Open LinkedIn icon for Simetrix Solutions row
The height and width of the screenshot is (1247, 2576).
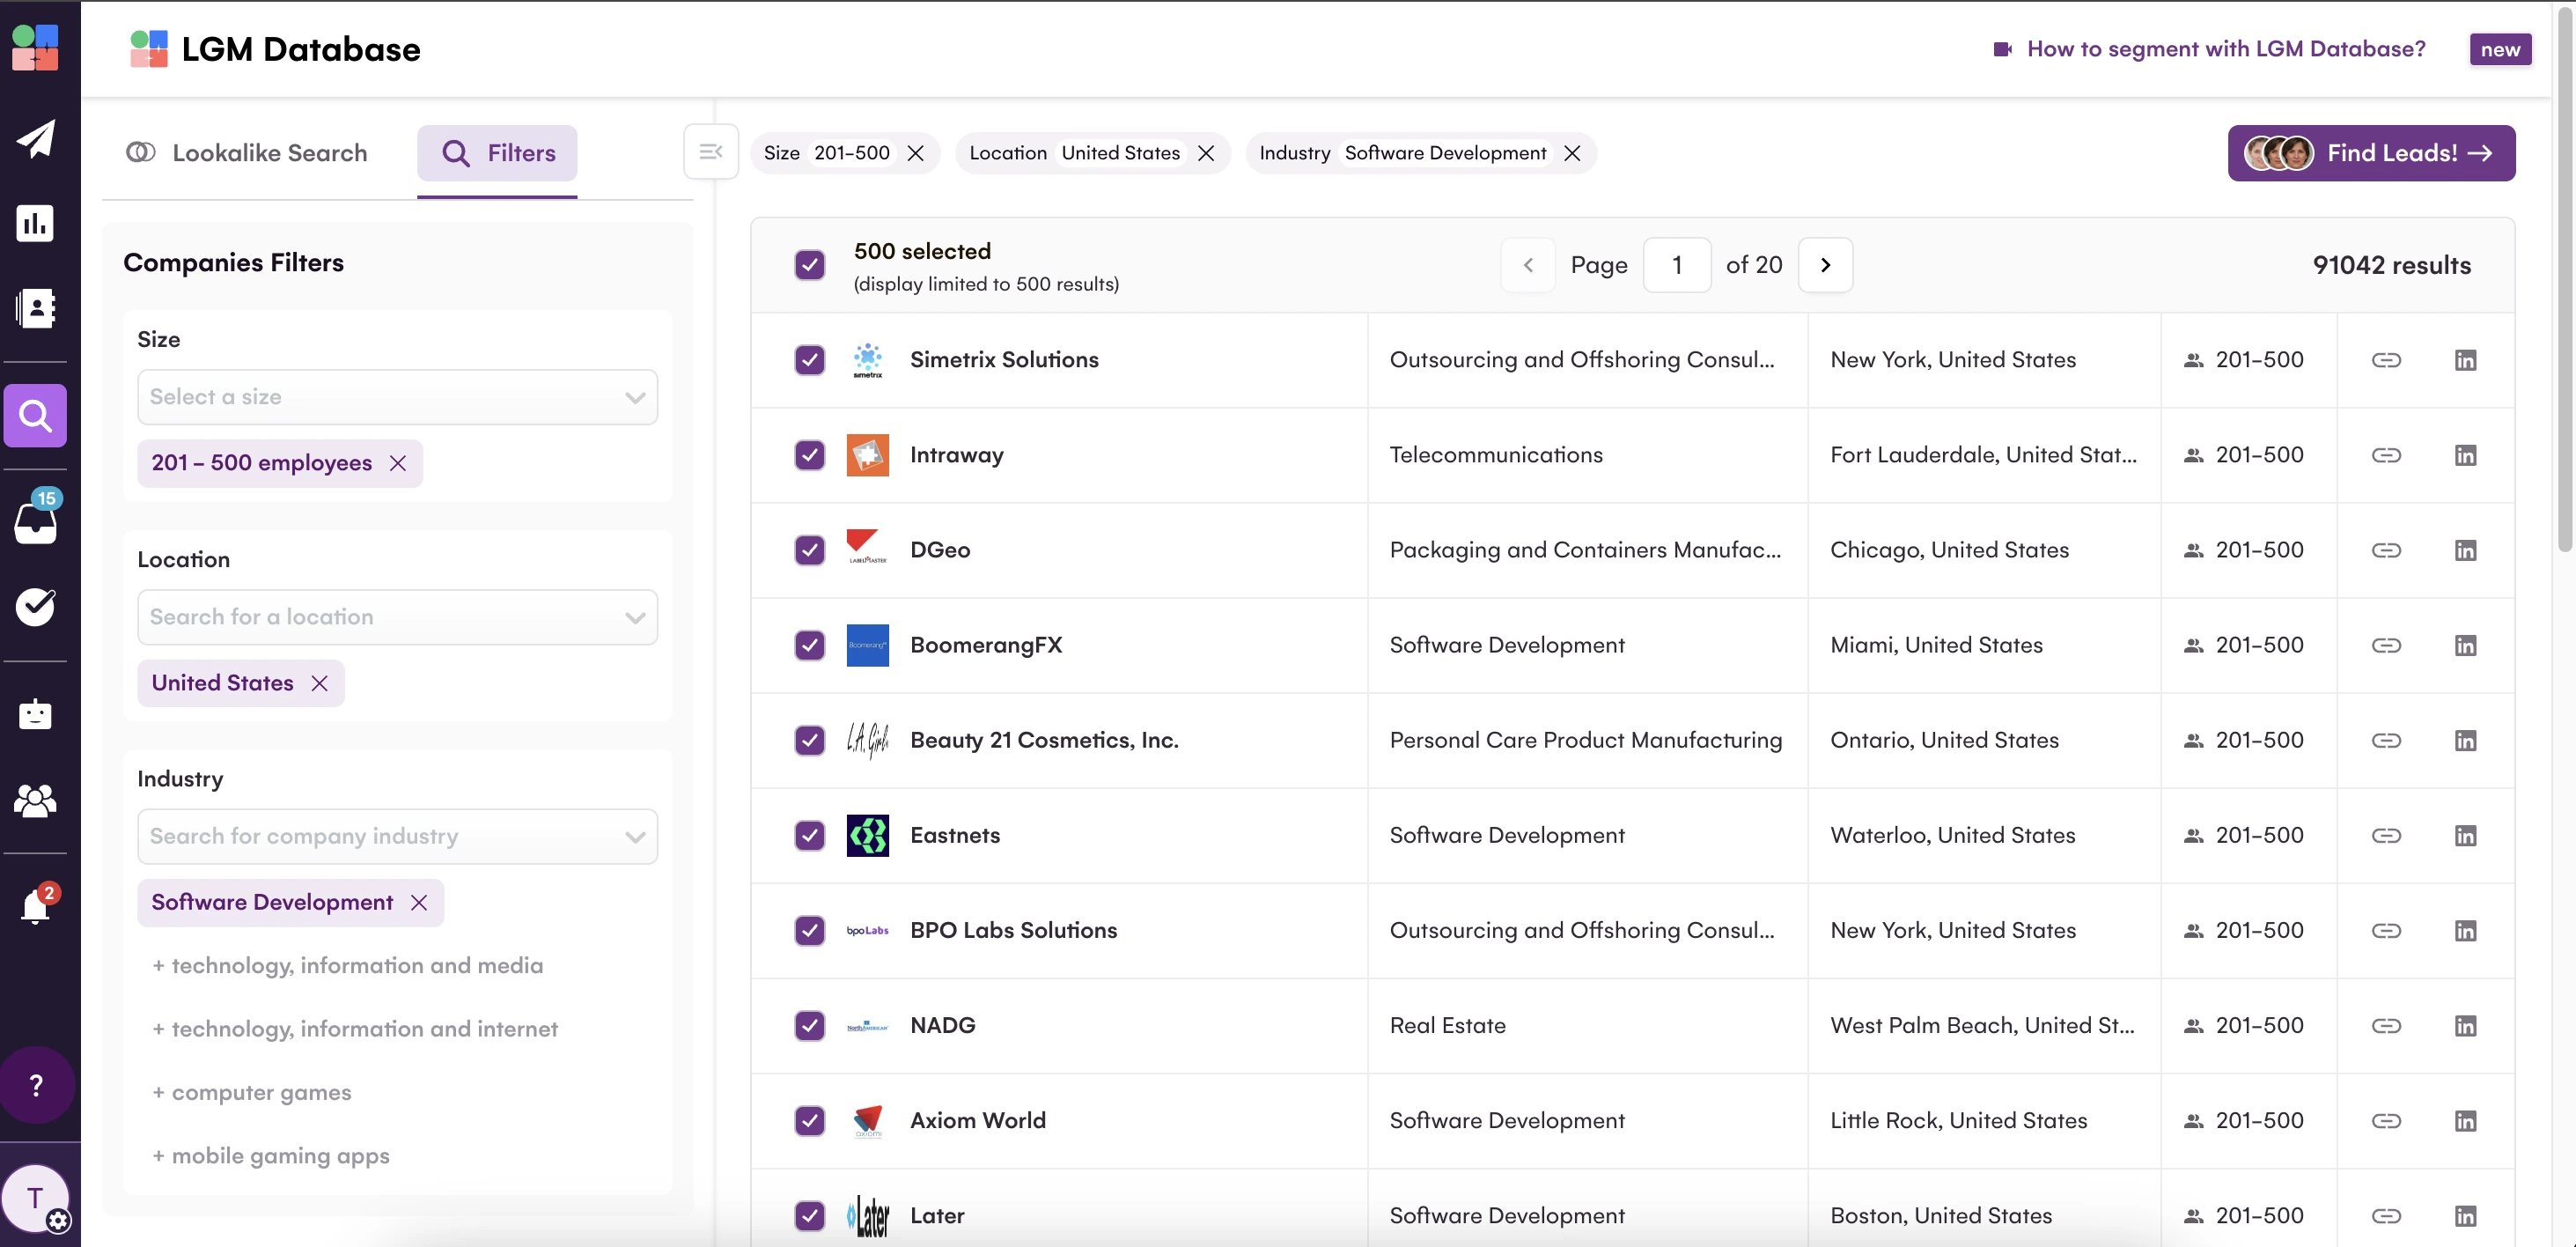[2464, 360]
